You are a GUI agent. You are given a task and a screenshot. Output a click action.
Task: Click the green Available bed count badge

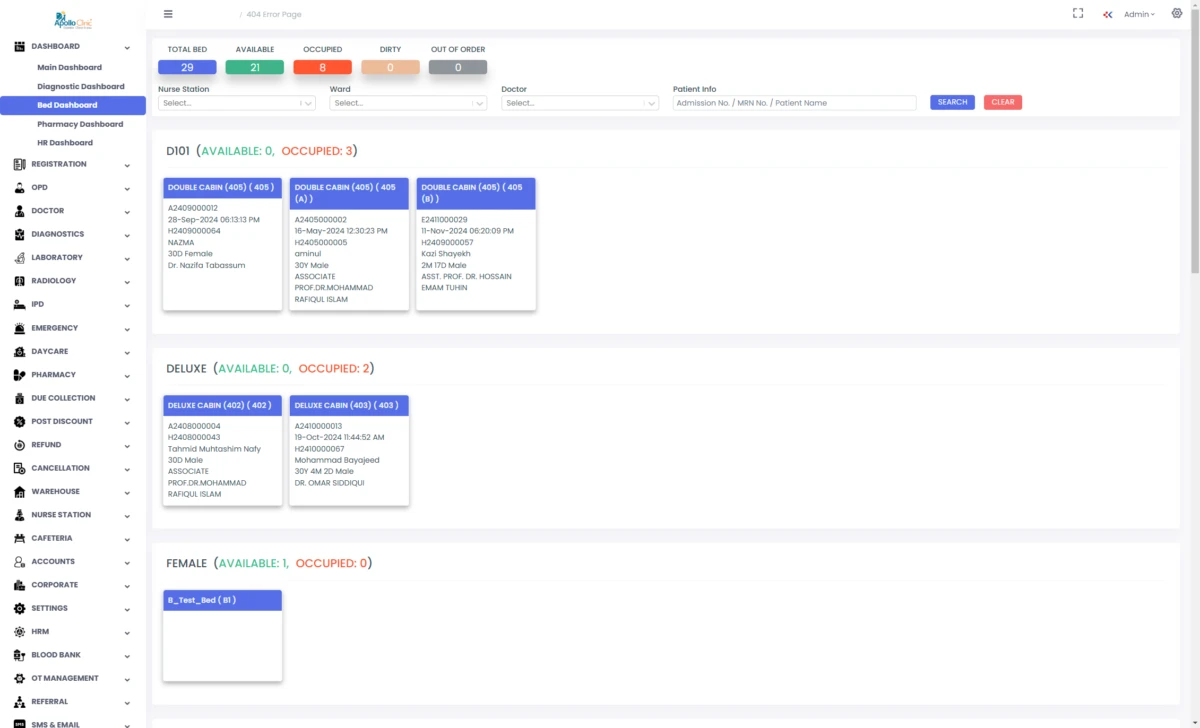pos(255,67)
